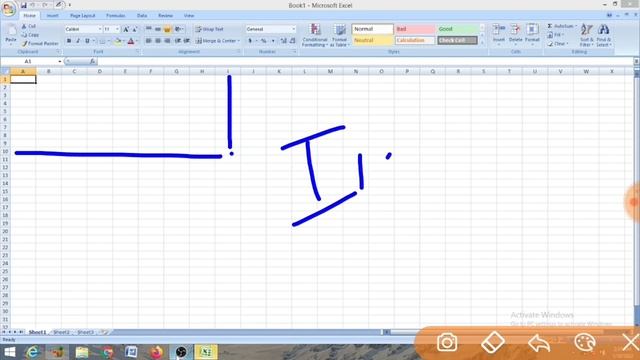The width and height of the screenshot is (640, 360).
Task: Toggle Italic formatting
Action: point(78,41)
